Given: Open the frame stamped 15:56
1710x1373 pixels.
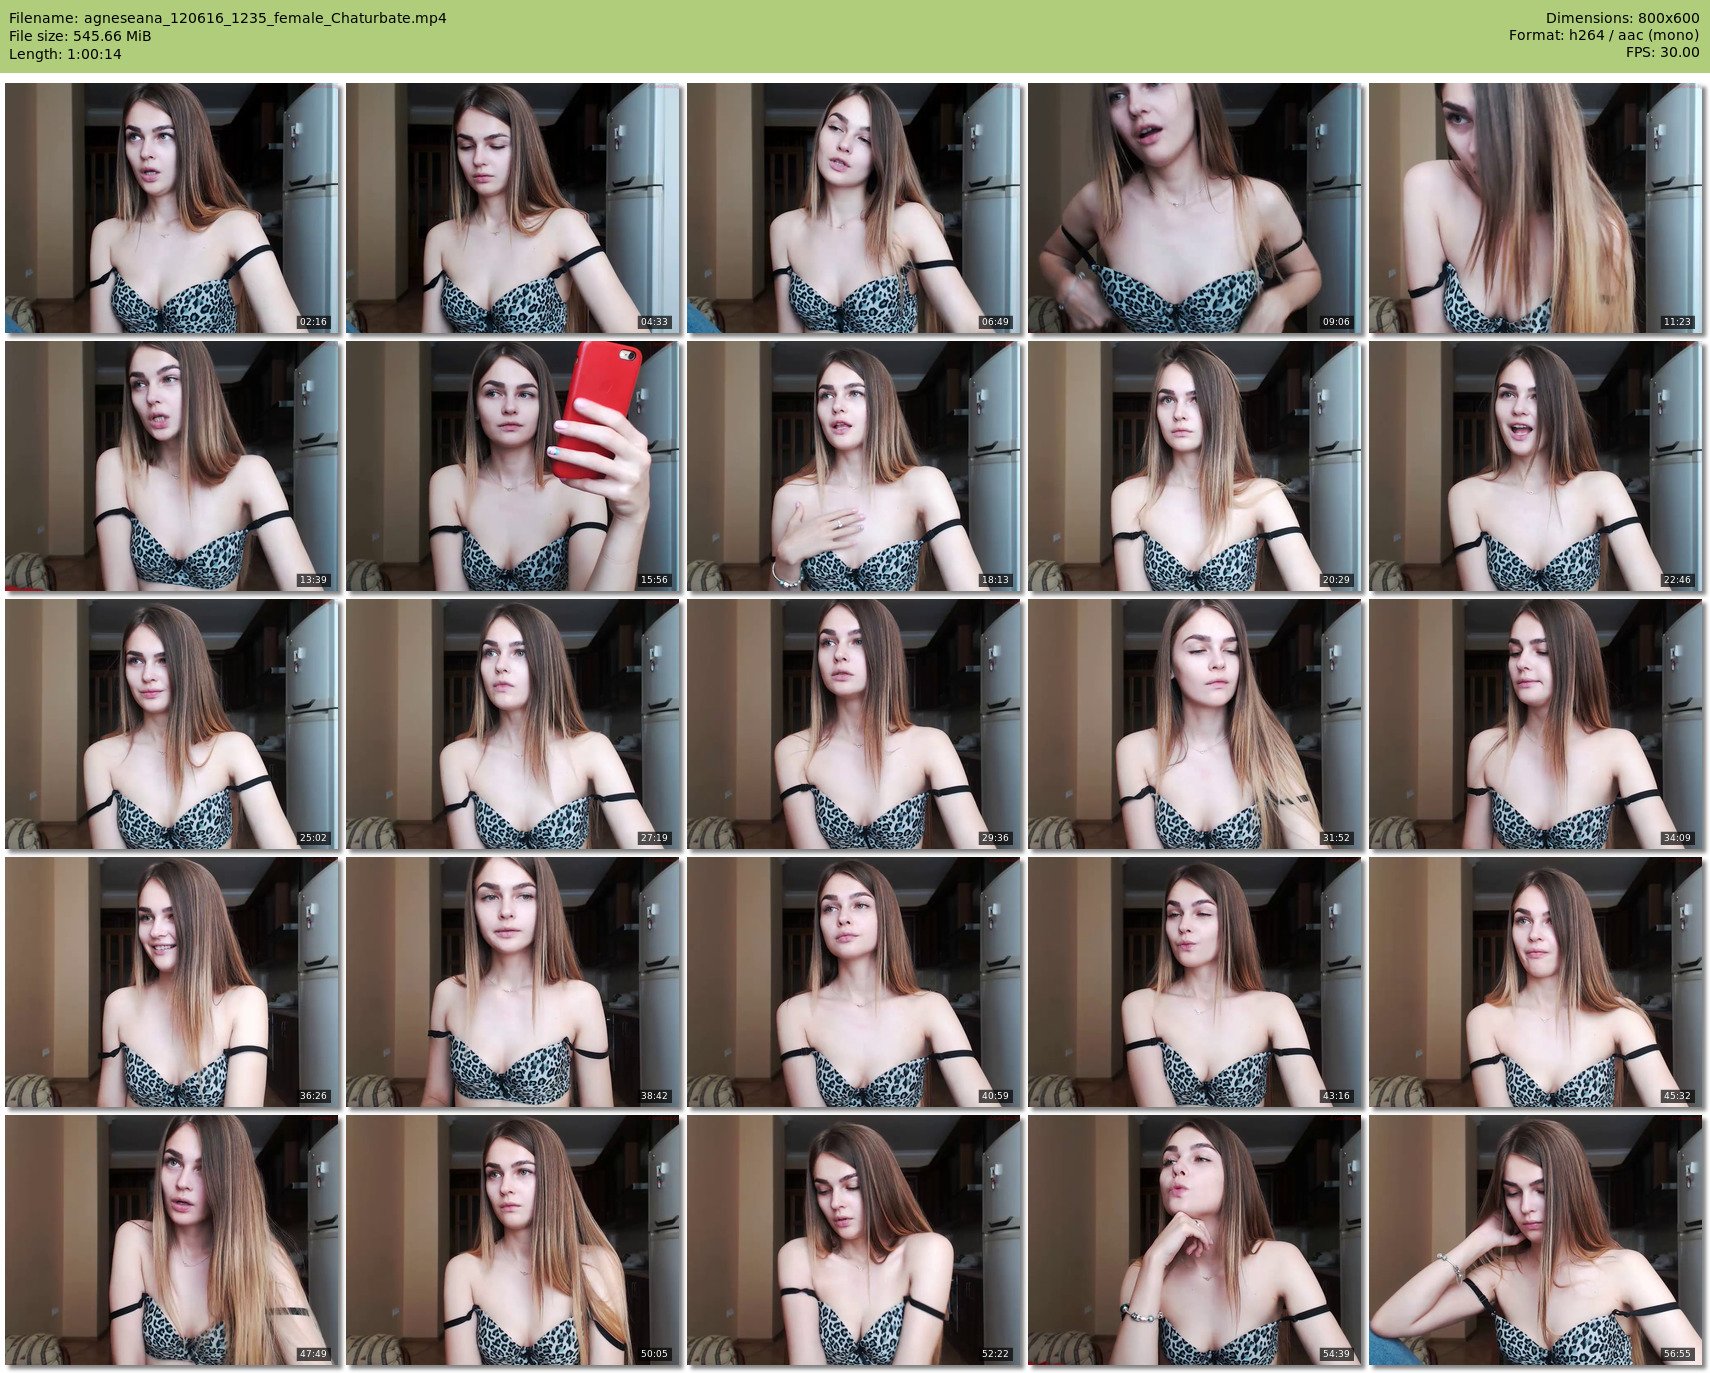Looking at the screenshot, I should (513, 466).
